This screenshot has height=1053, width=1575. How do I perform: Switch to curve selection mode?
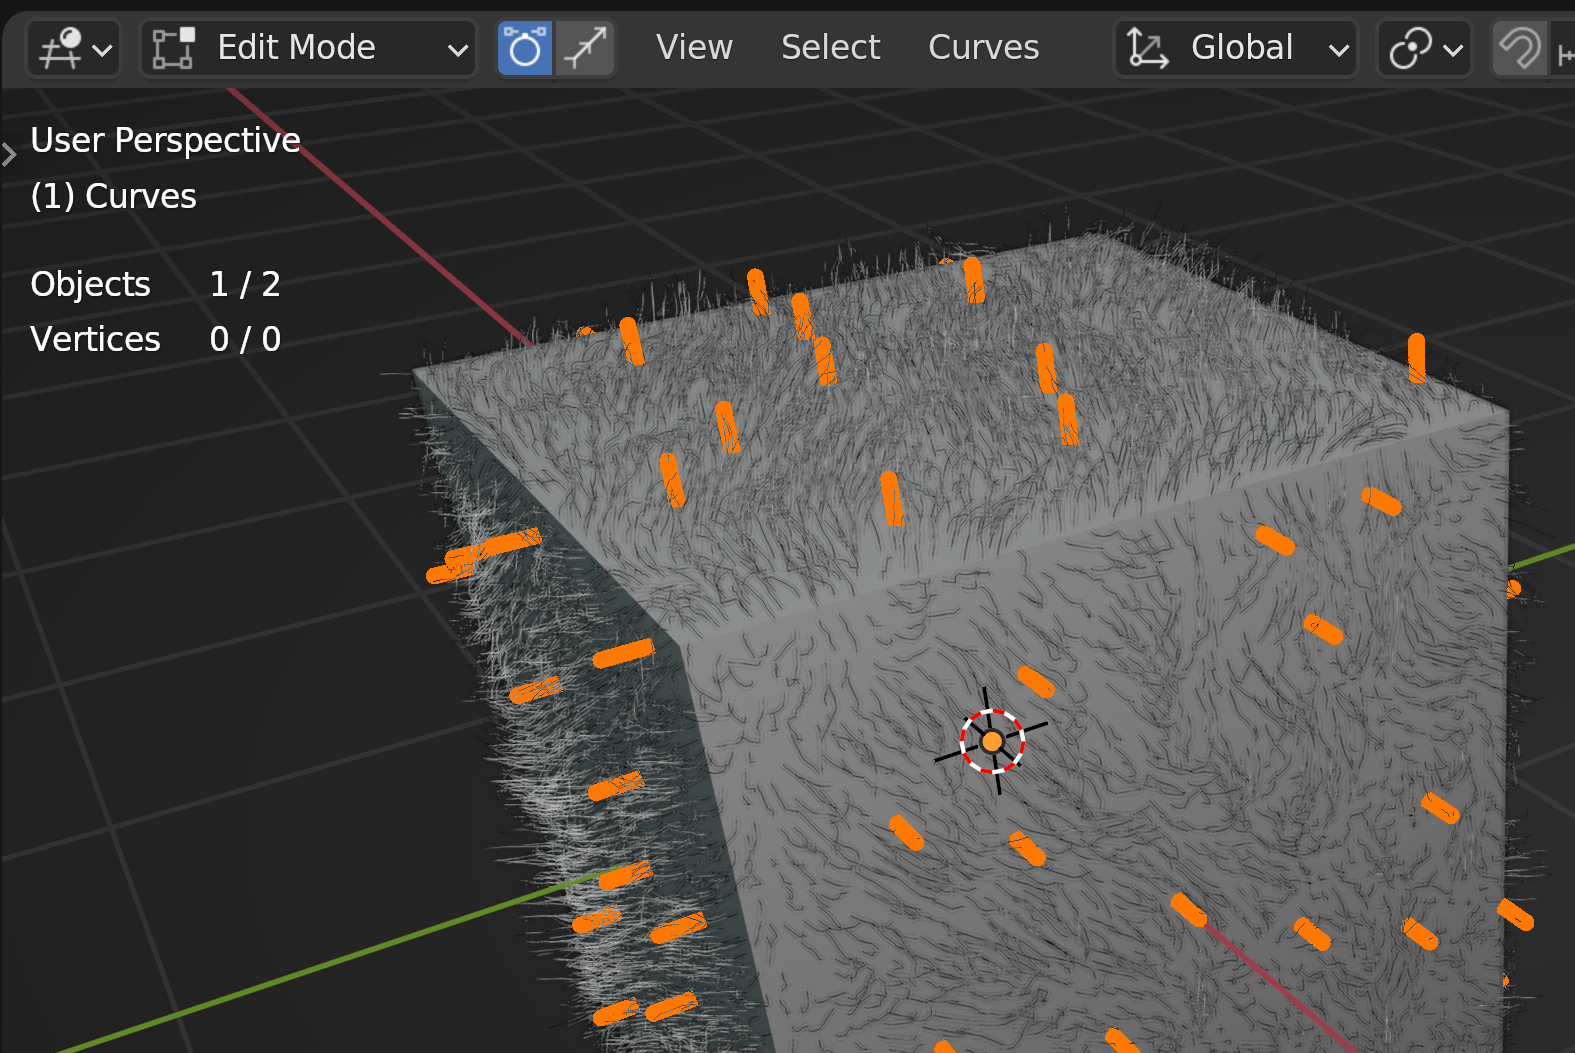click(x=585, y=48)
